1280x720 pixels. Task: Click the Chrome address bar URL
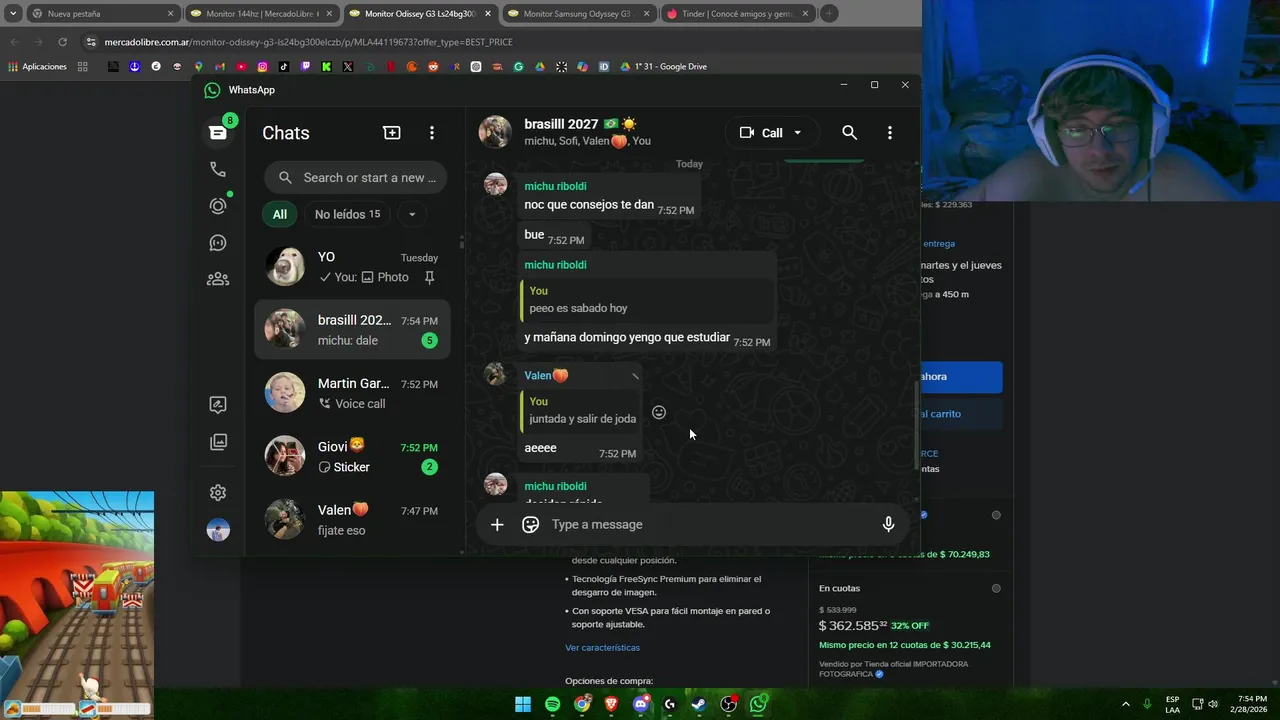pos(308,42)
